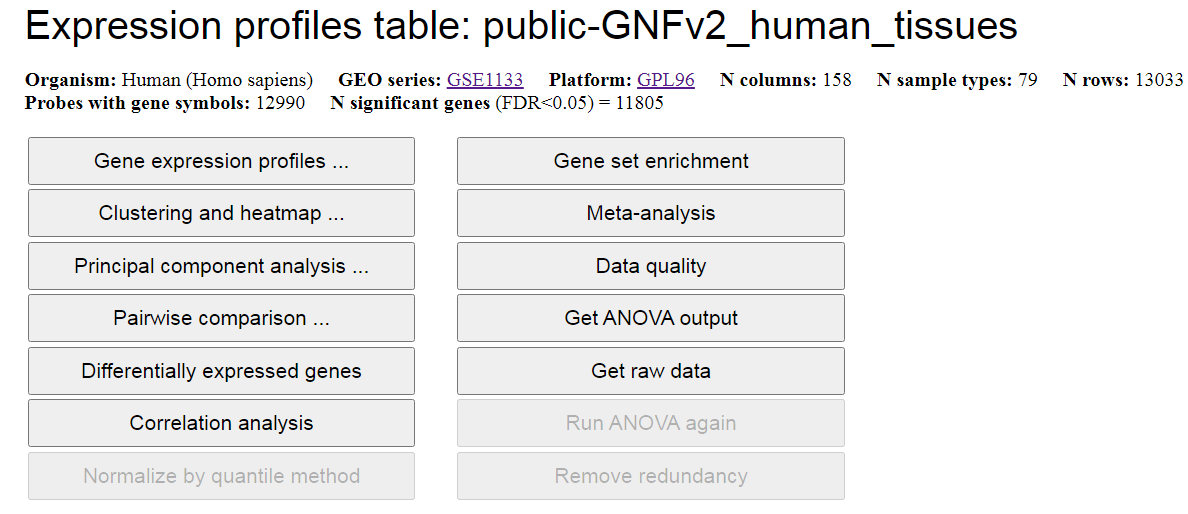Viewport: 1188px width, 514px height.
Task: Click the Run ANOVA again button
Action: (x=651, y=423)
